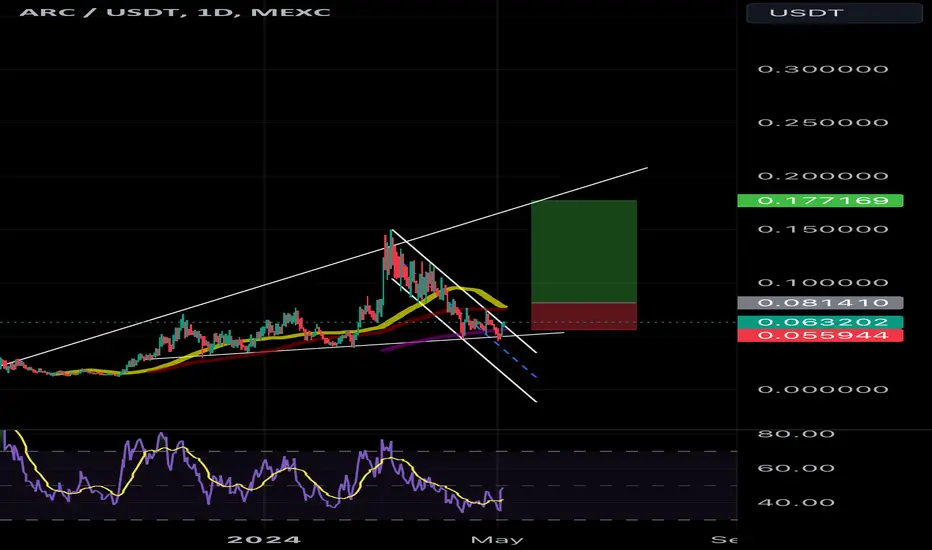Click the 80.00 RSI axis label
Image resolution: width=932 pixels, height=550 pixels.
point(796,434)
